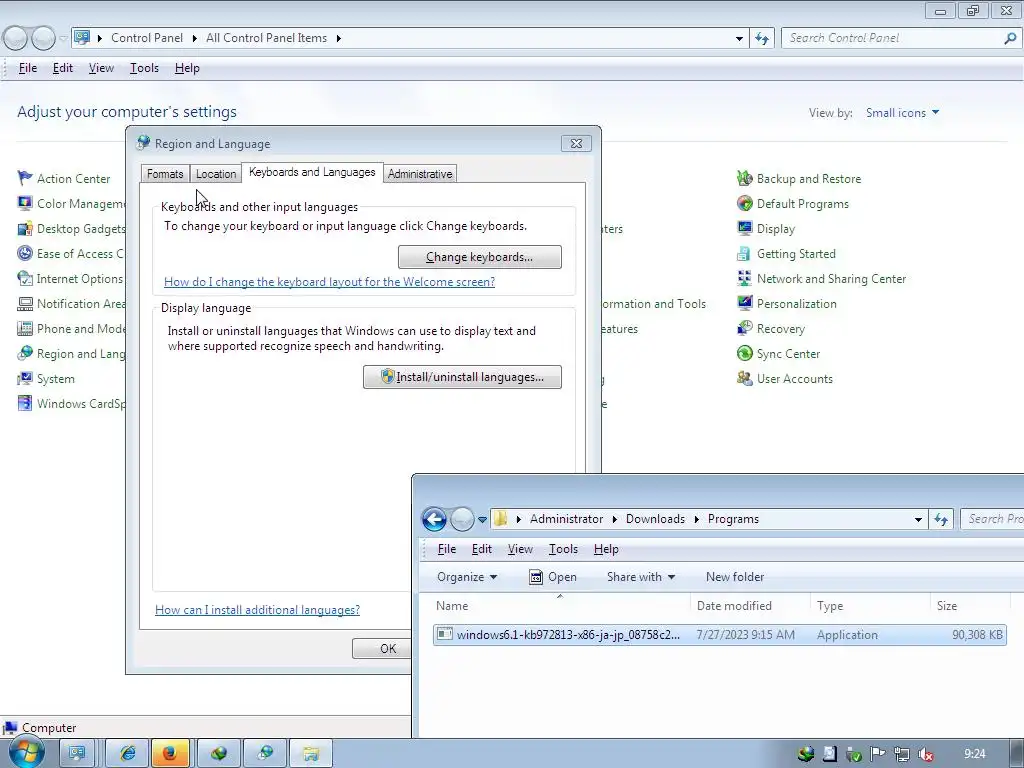Screen dimensions: 1024x768
Task: Open User Accounts icon
Action: 744,378
